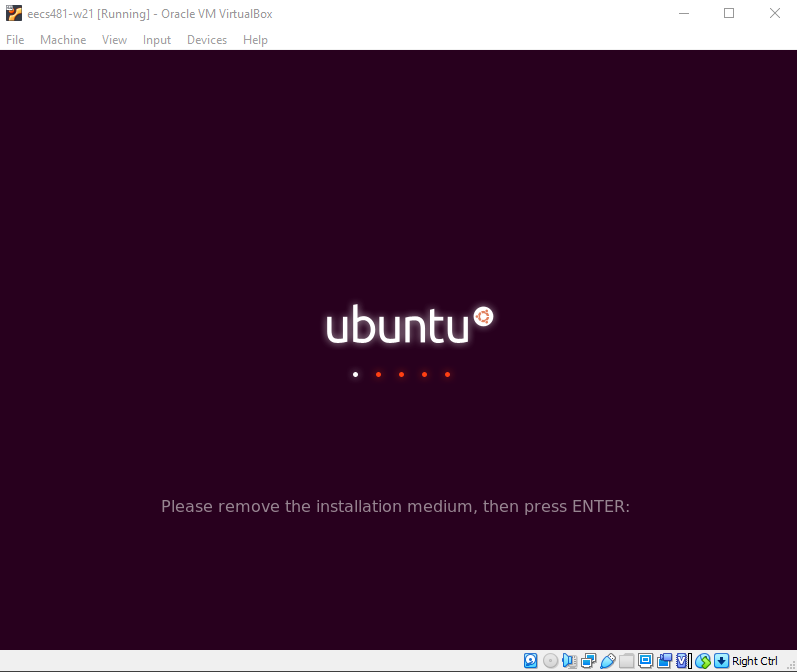The height and width of the screenshot is (672, 797).
Task: Click the 'Please remove the installation medium' prompt
Action: point(395,506)
